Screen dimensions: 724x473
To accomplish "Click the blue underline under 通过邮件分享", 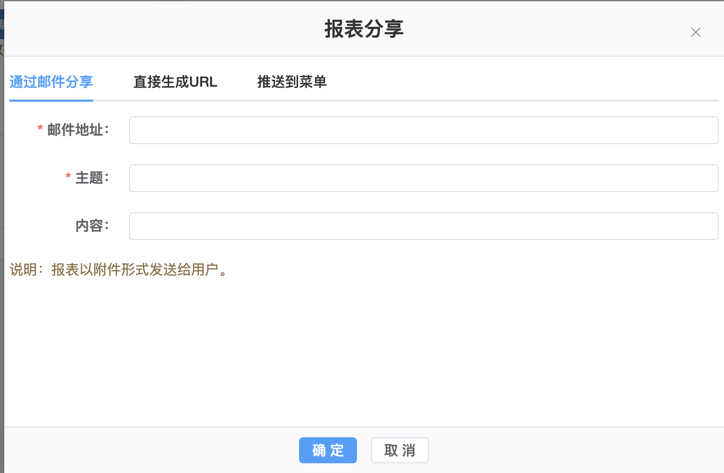I will pos(51,100).
